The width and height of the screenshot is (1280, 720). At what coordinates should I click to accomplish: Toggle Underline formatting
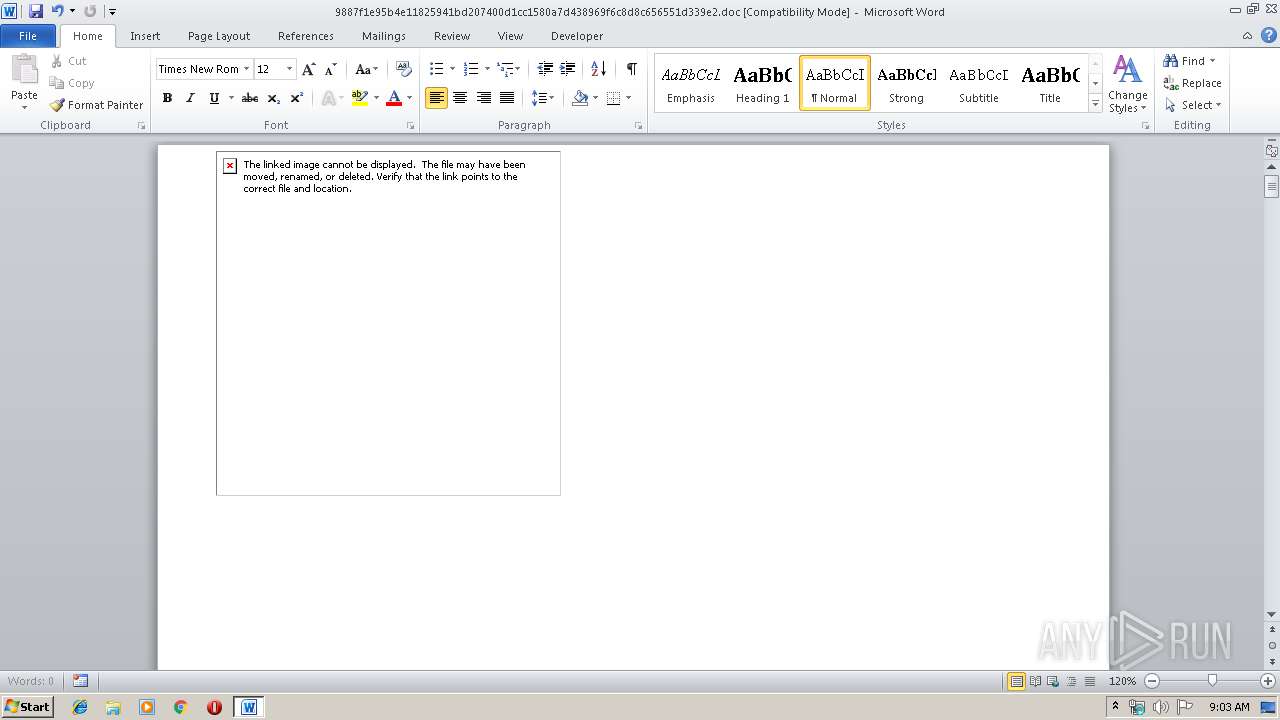pos(213,98)
